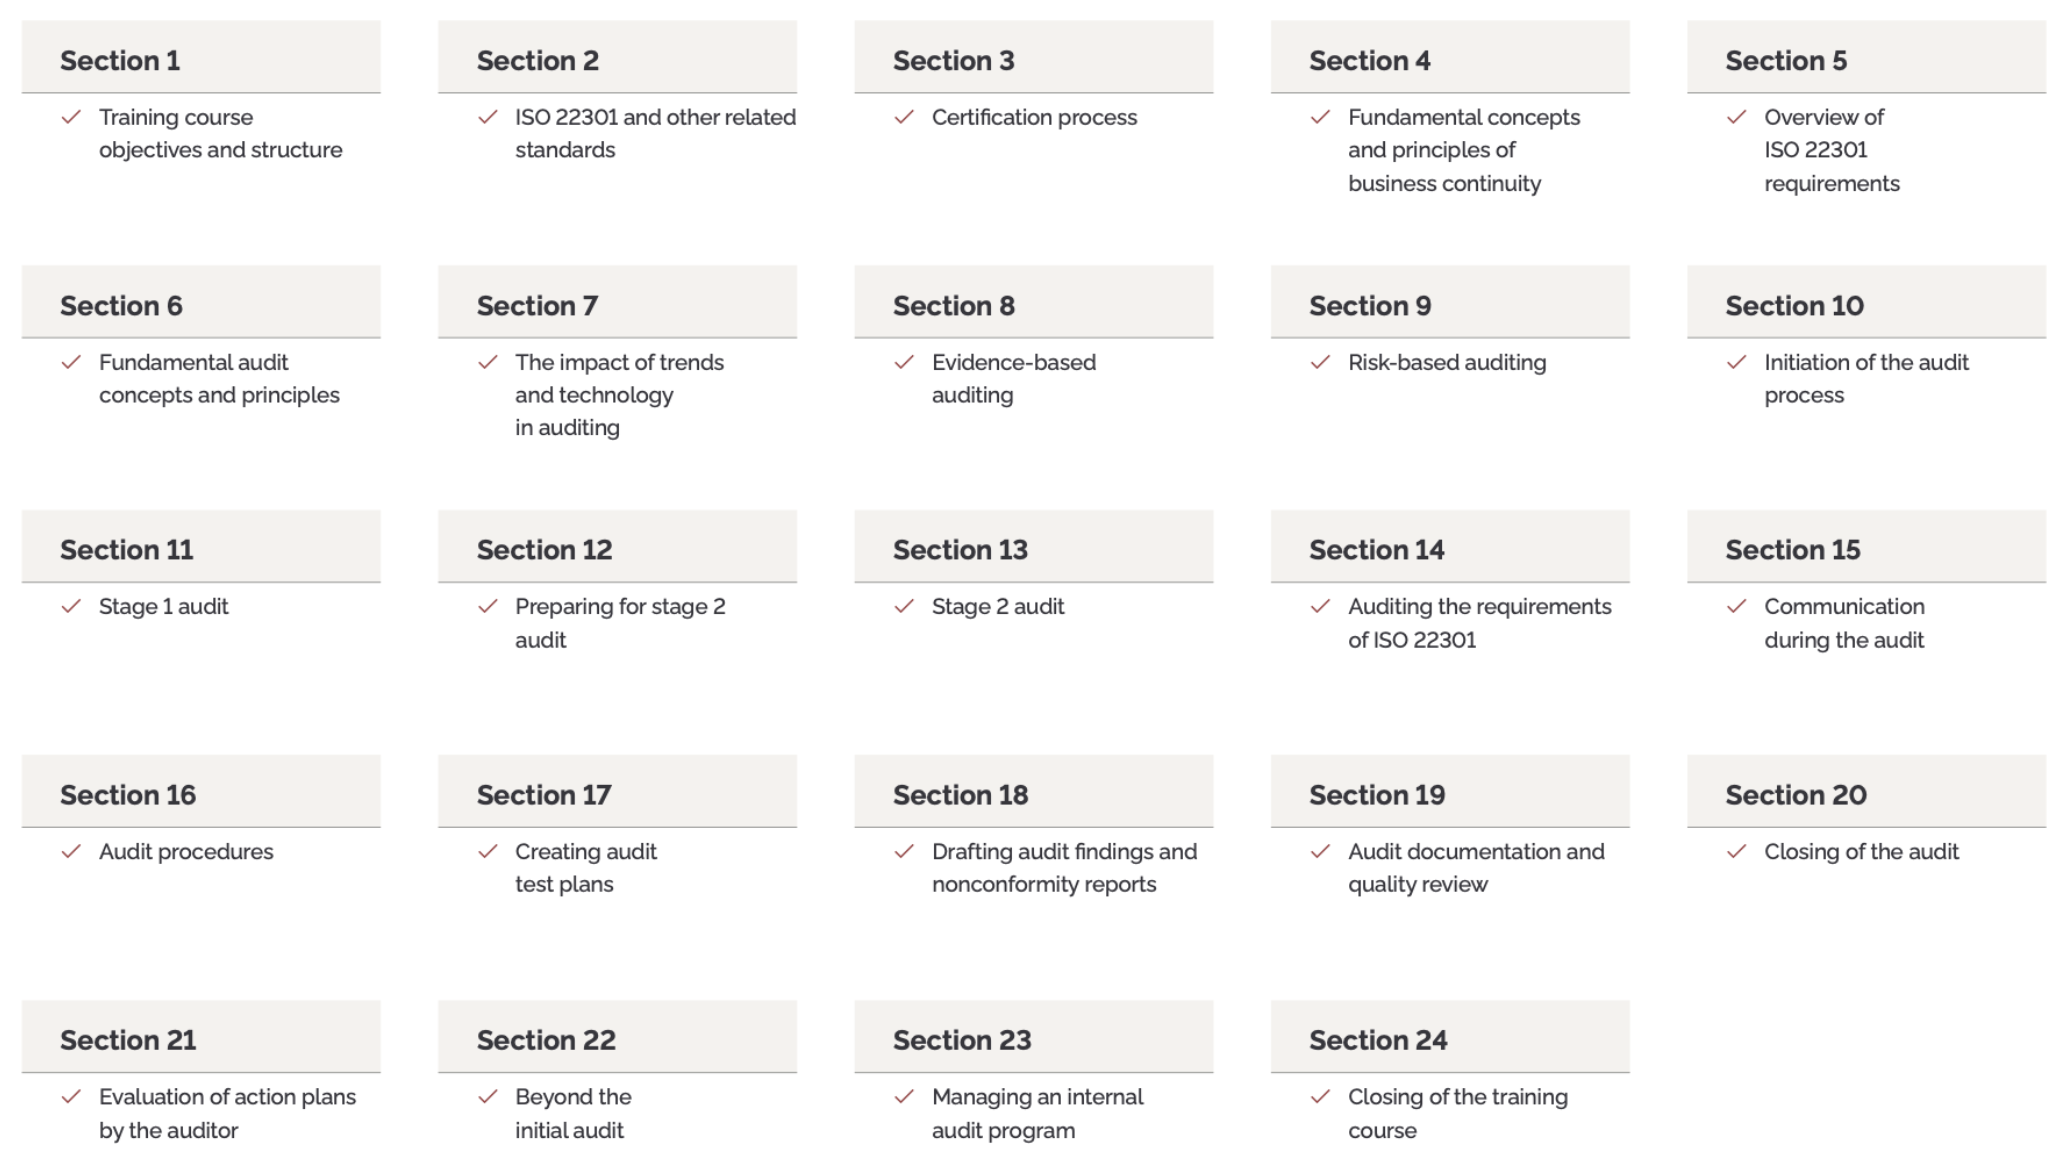
Task: Click the checkmark beside Certification process
Action: (904, 118)
